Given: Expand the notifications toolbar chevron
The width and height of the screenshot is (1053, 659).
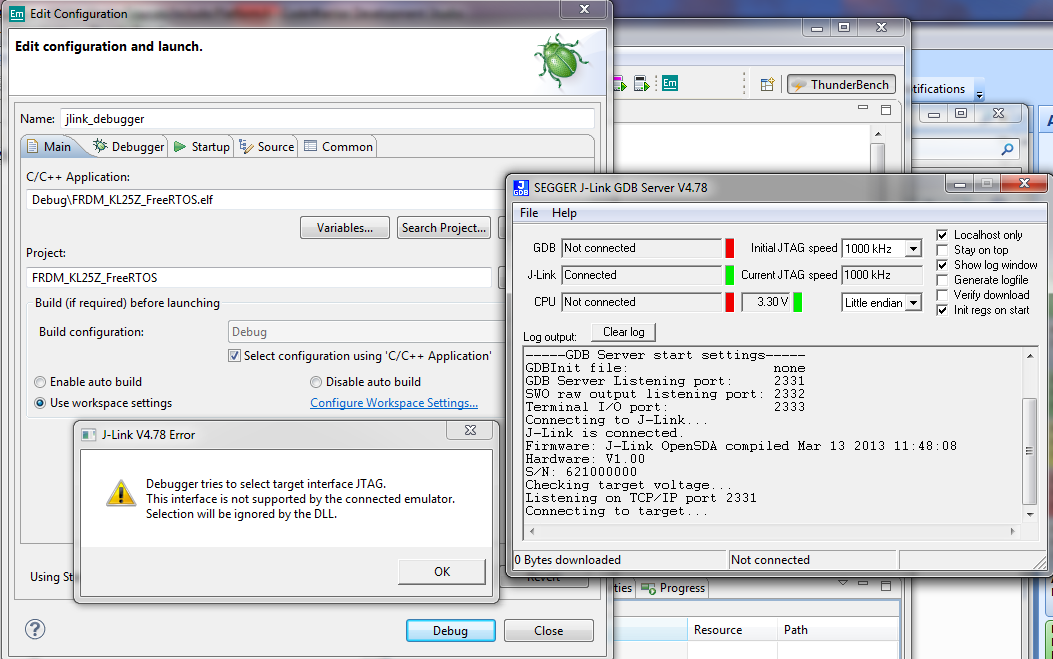Looking at the screenshot, I should (x=979, y=95).
